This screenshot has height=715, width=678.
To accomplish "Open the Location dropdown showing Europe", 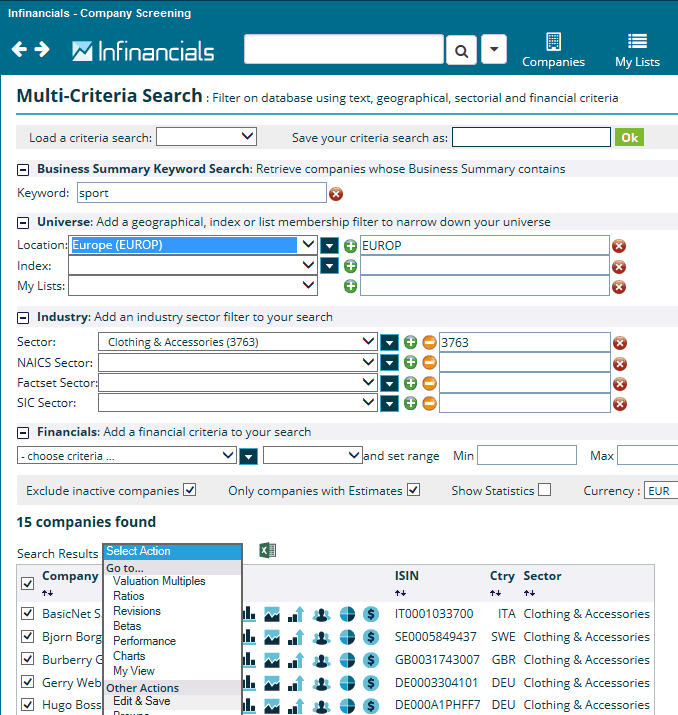I will point(193,245).
